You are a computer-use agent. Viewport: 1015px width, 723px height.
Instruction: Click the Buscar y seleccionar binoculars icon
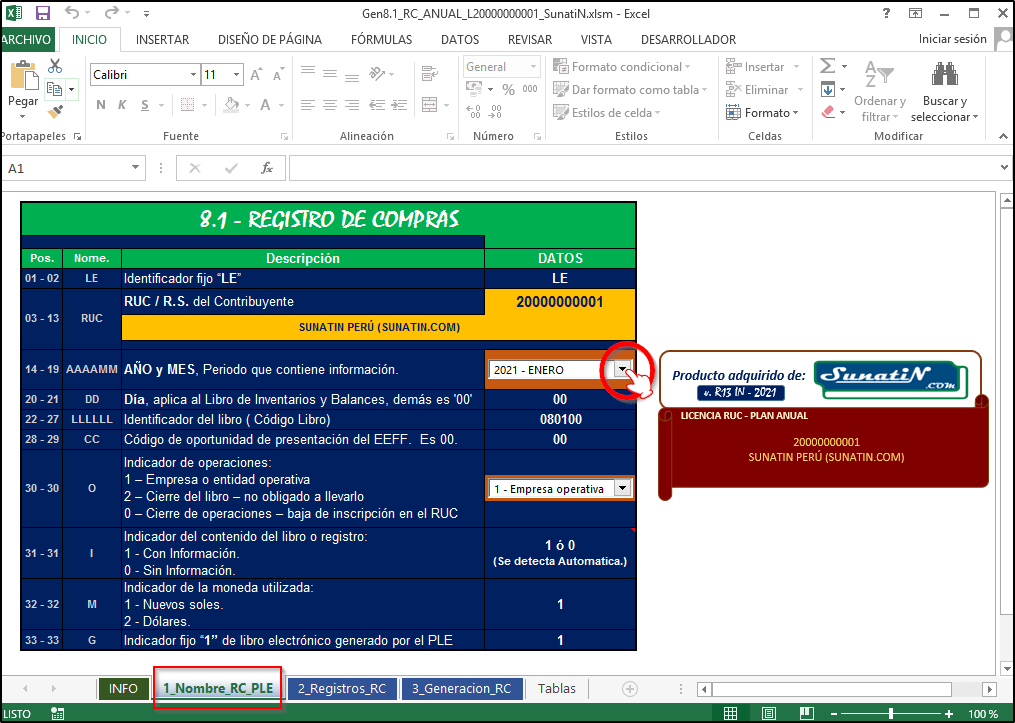coord(944,76)
